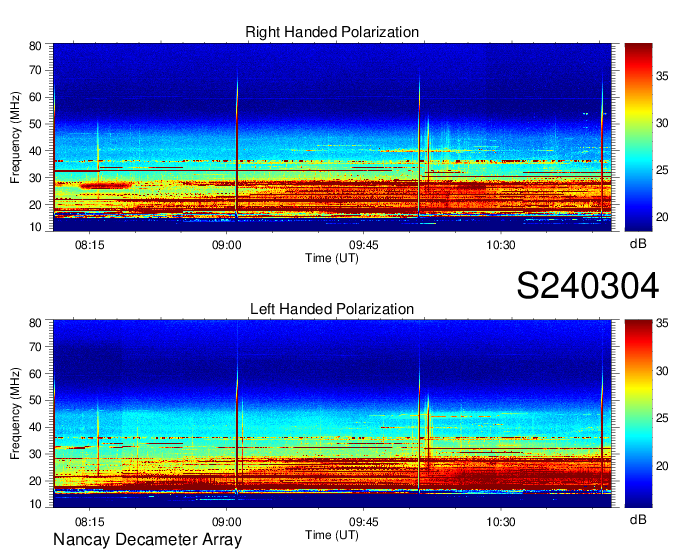Click the "10" frequency tick of right-handed plot

[x=35, y=227]
